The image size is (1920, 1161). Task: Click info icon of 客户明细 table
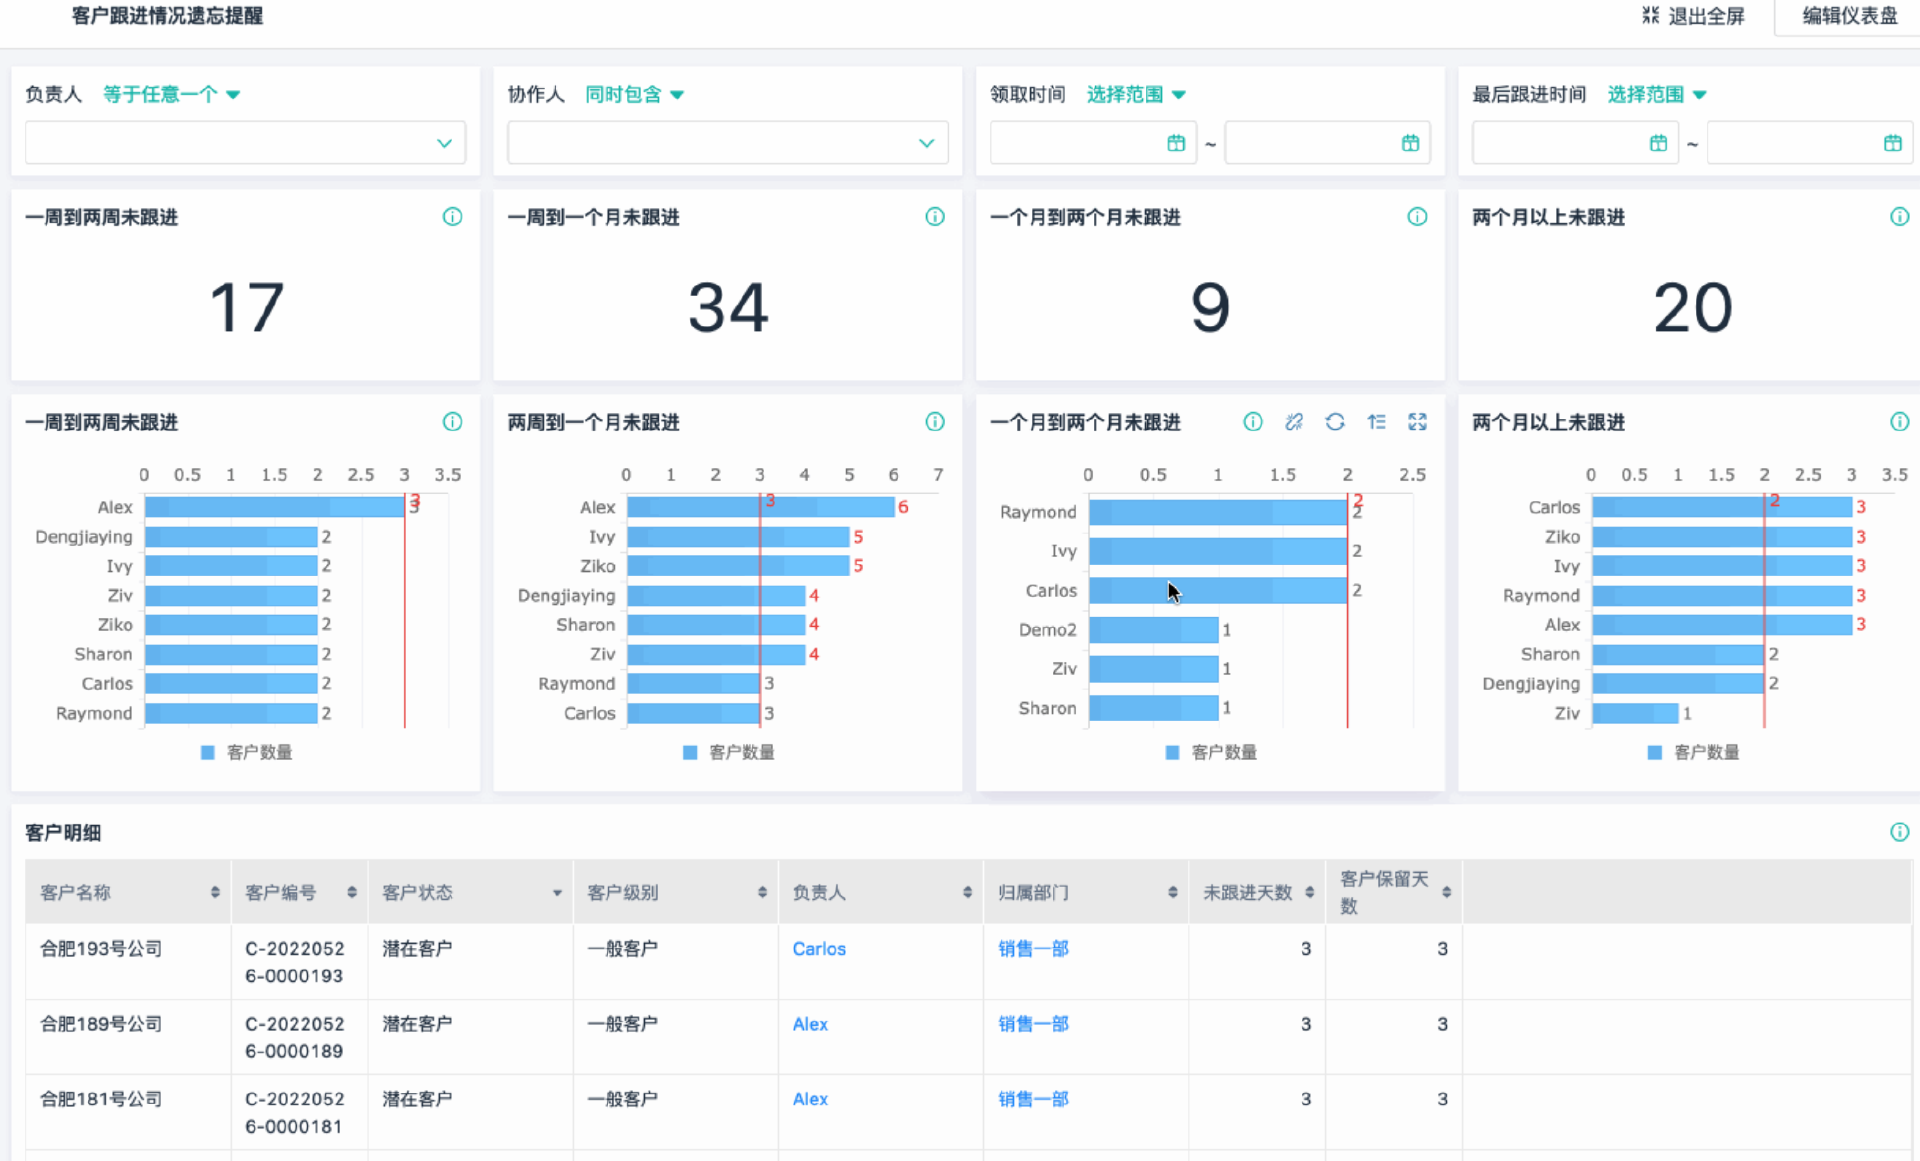coord(1899,832)
